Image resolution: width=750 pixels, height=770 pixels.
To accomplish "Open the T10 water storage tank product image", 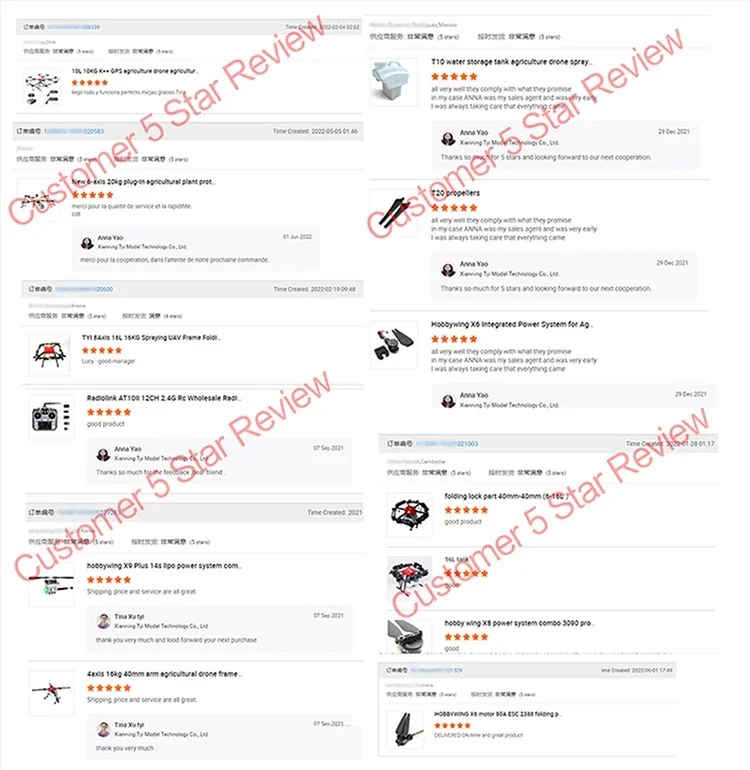I will 393,82.
